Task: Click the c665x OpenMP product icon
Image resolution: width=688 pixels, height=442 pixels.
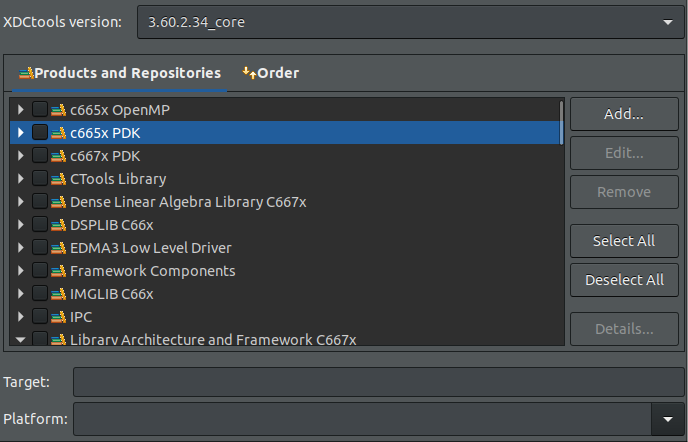Action: click(x=57, y=109)
